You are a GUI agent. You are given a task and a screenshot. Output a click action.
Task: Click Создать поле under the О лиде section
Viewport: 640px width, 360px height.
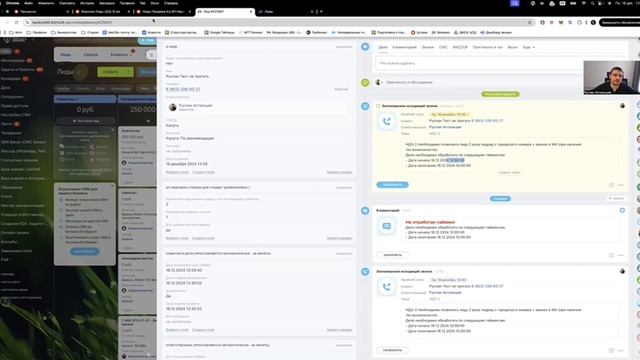pos(203,172)
